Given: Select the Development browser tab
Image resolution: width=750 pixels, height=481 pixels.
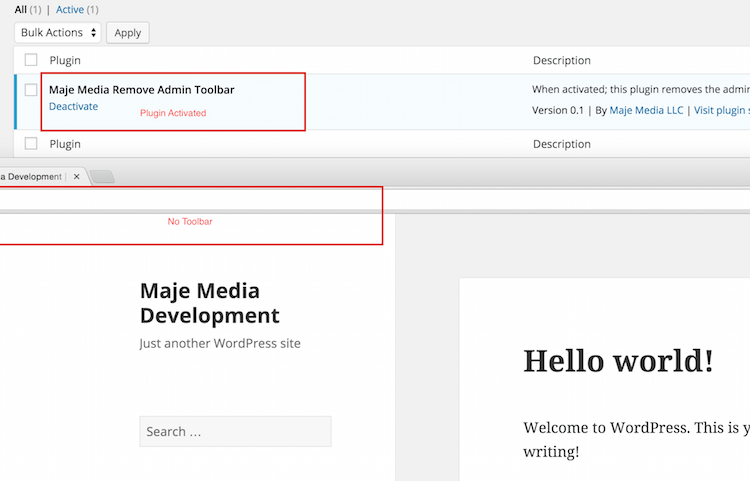Looking at the screenshot, I should pyautogui.click(x=33, y=176).
